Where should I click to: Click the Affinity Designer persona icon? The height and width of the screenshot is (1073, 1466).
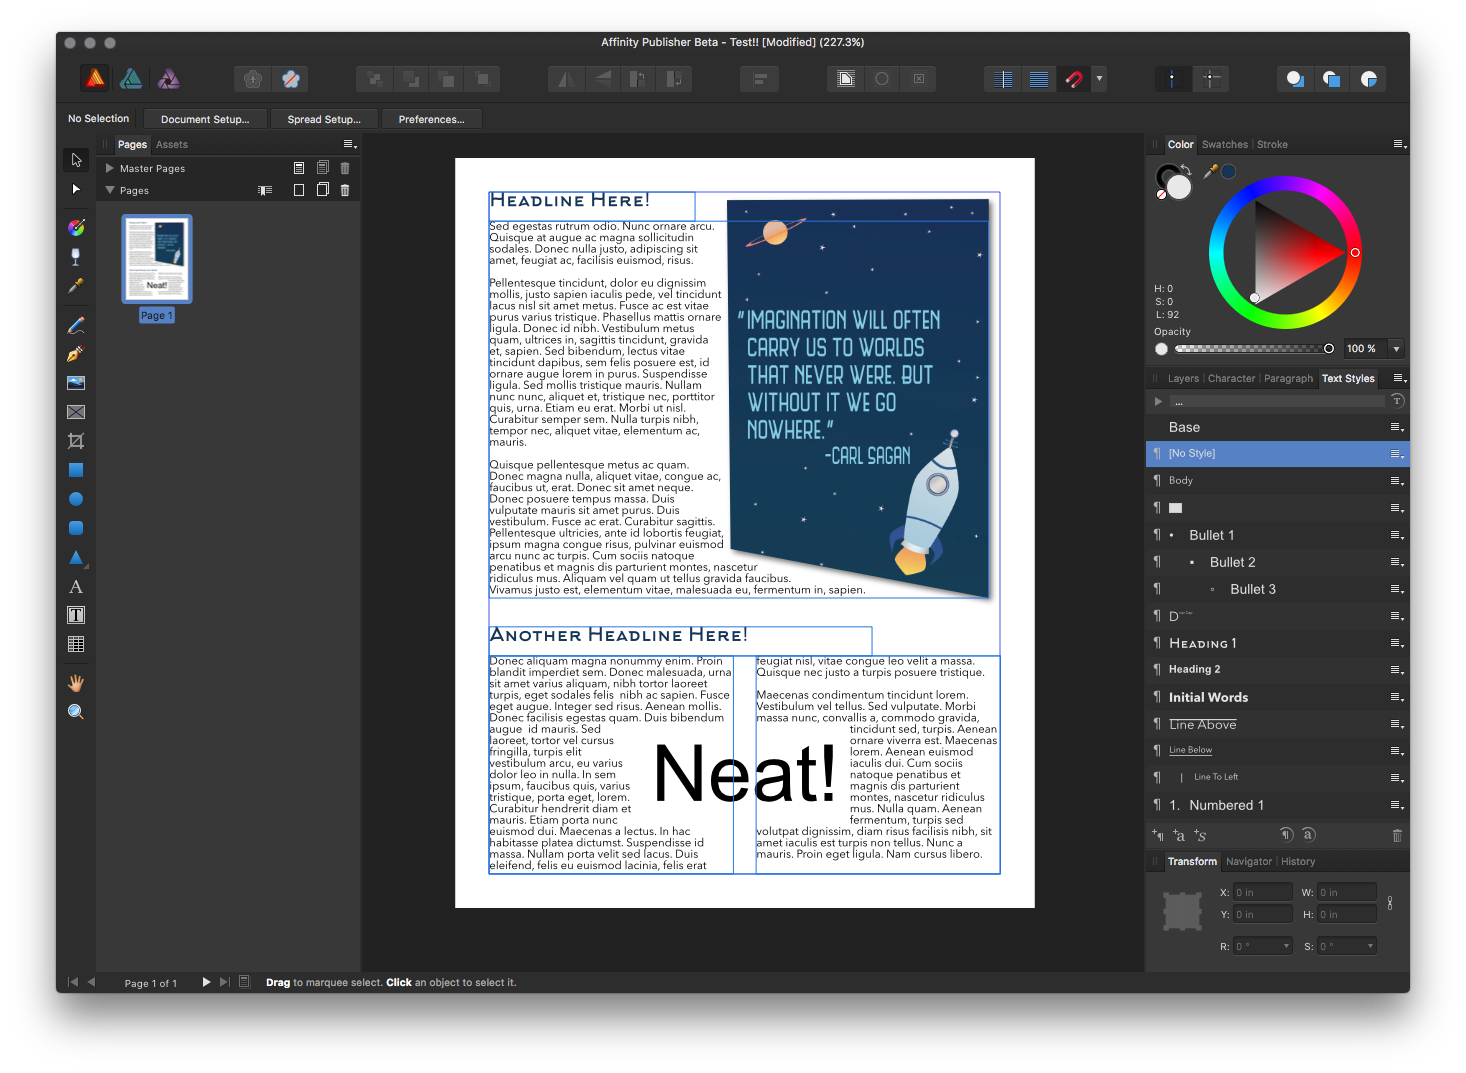coord(131,78)
